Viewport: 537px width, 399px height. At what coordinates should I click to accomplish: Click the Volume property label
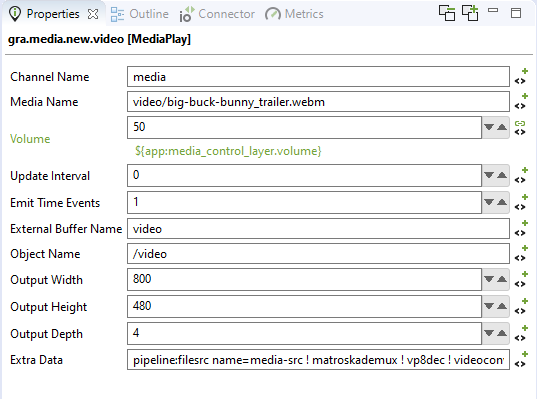coord(30,139)
